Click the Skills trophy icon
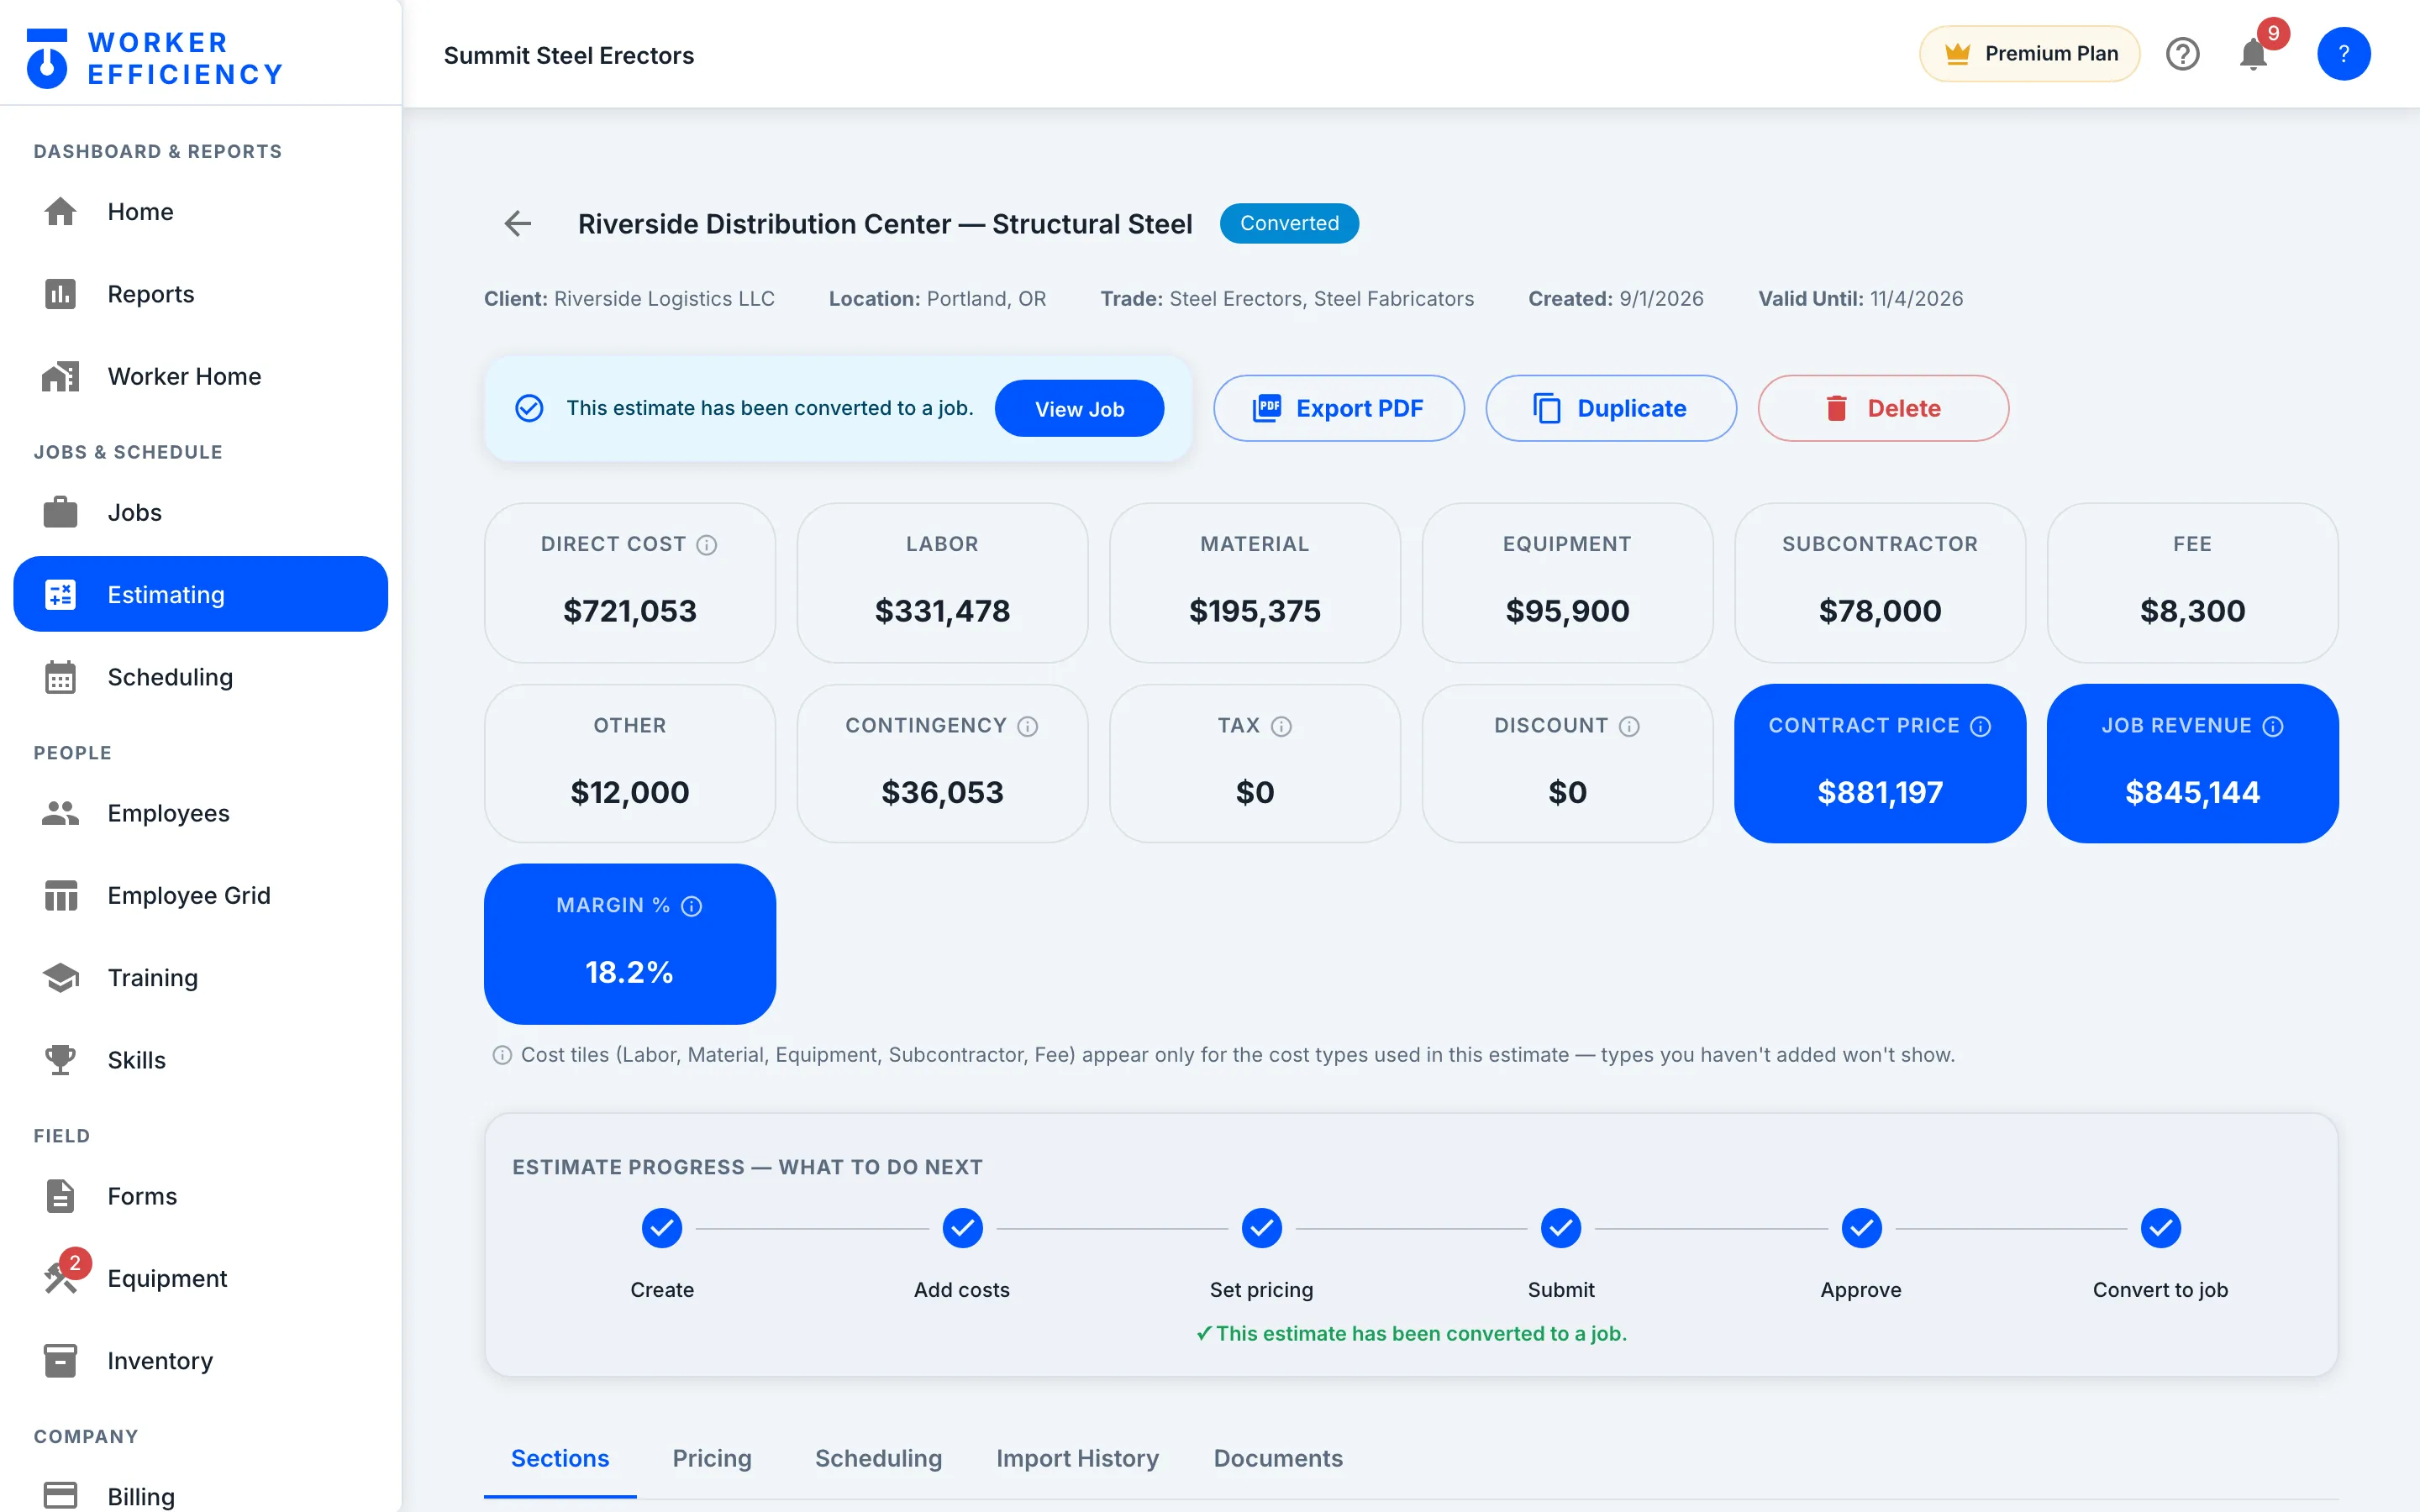2420x1512 pixels. pos(60,1060)
